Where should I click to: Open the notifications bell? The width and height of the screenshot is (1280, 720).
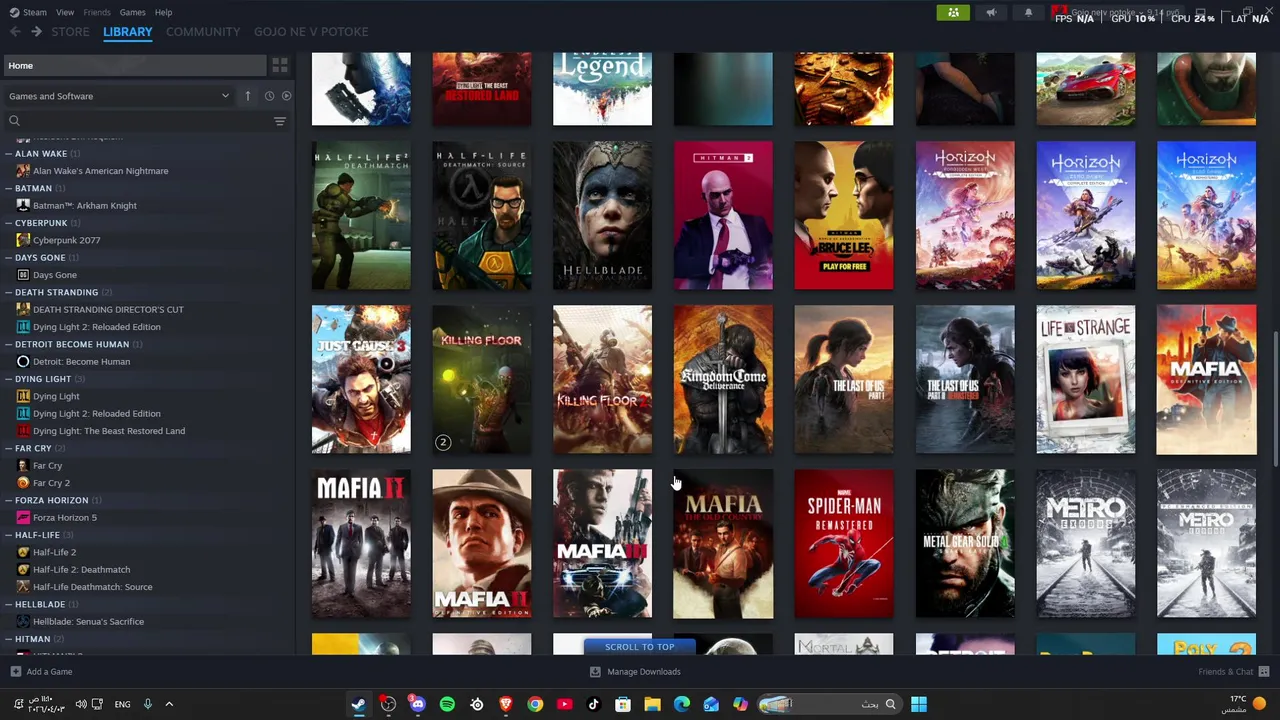coord(1028,13)
